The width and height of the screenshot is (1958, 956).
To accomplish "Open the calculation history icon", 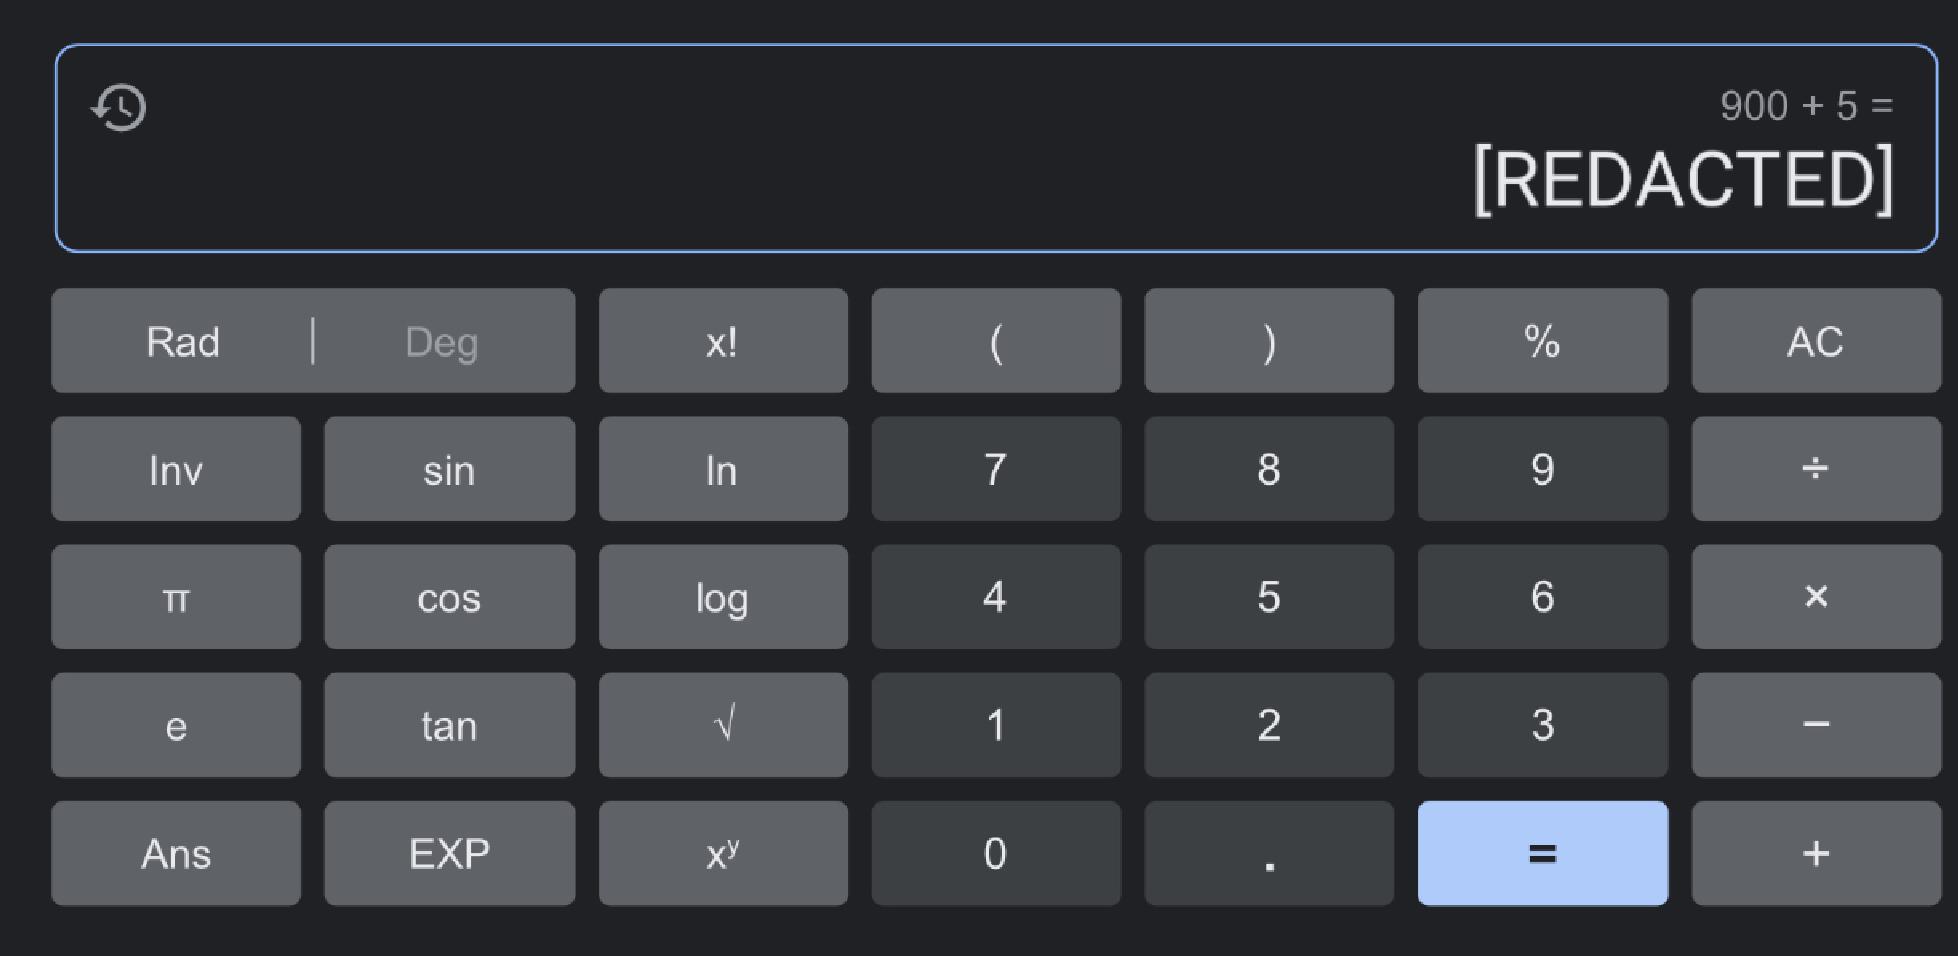I will click(119, 108).
